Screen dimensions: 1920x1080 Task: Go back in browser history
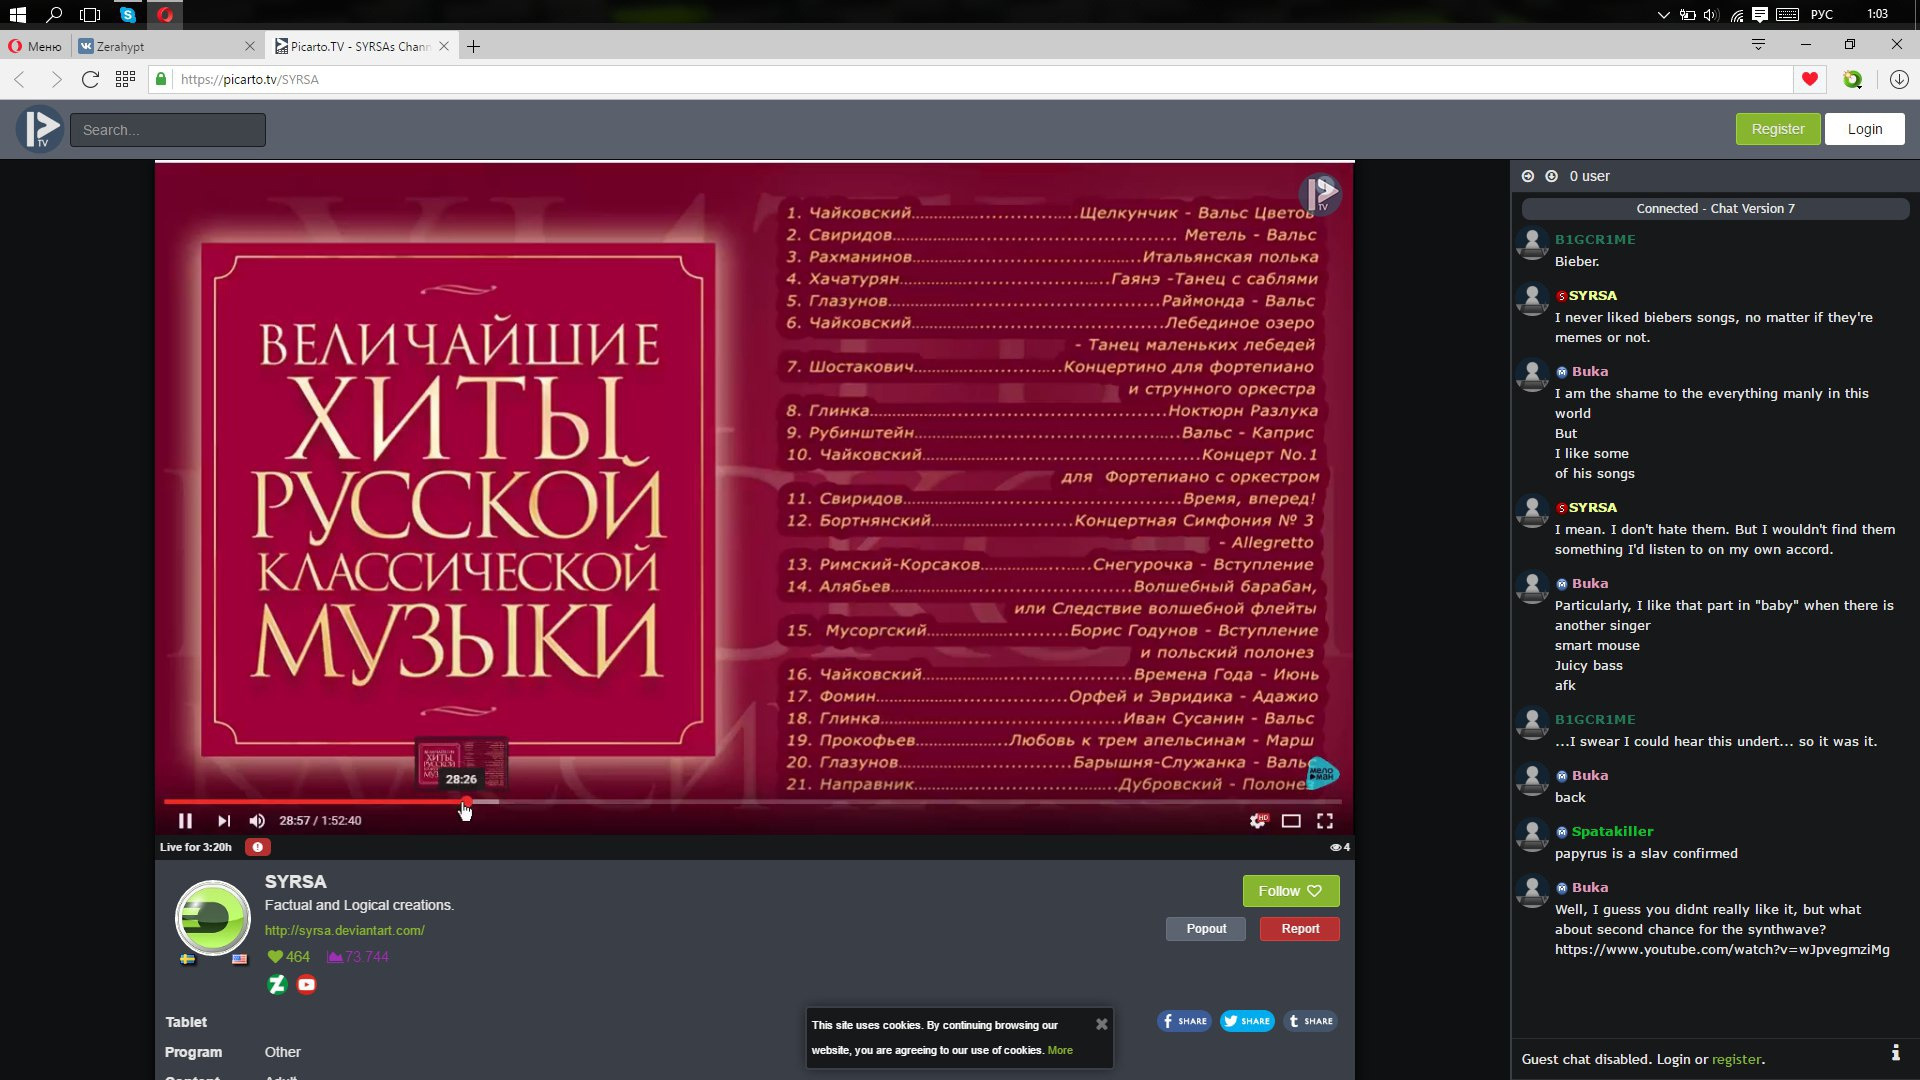pos(19,79)
